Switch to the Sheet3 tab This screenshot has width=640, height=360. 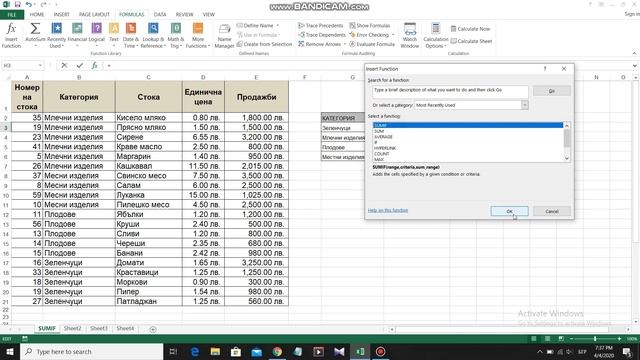[99, 328]
